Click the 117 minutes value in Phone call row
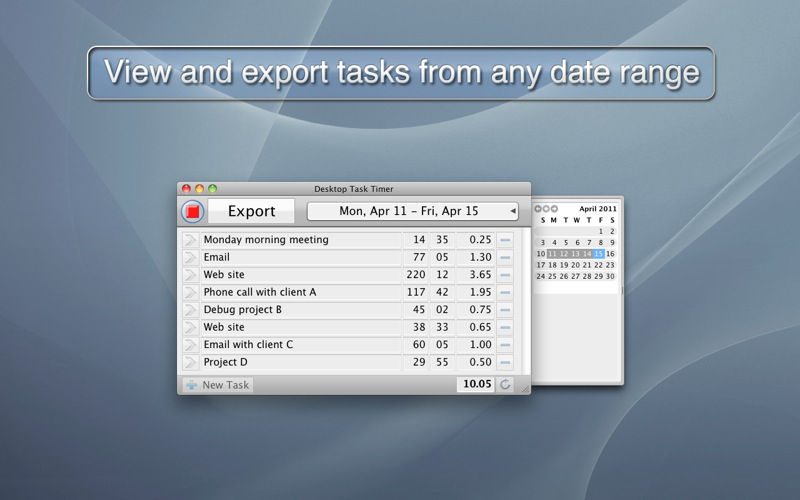The width and height of the screenshot is (800, 500). click(x=416, y=292)
